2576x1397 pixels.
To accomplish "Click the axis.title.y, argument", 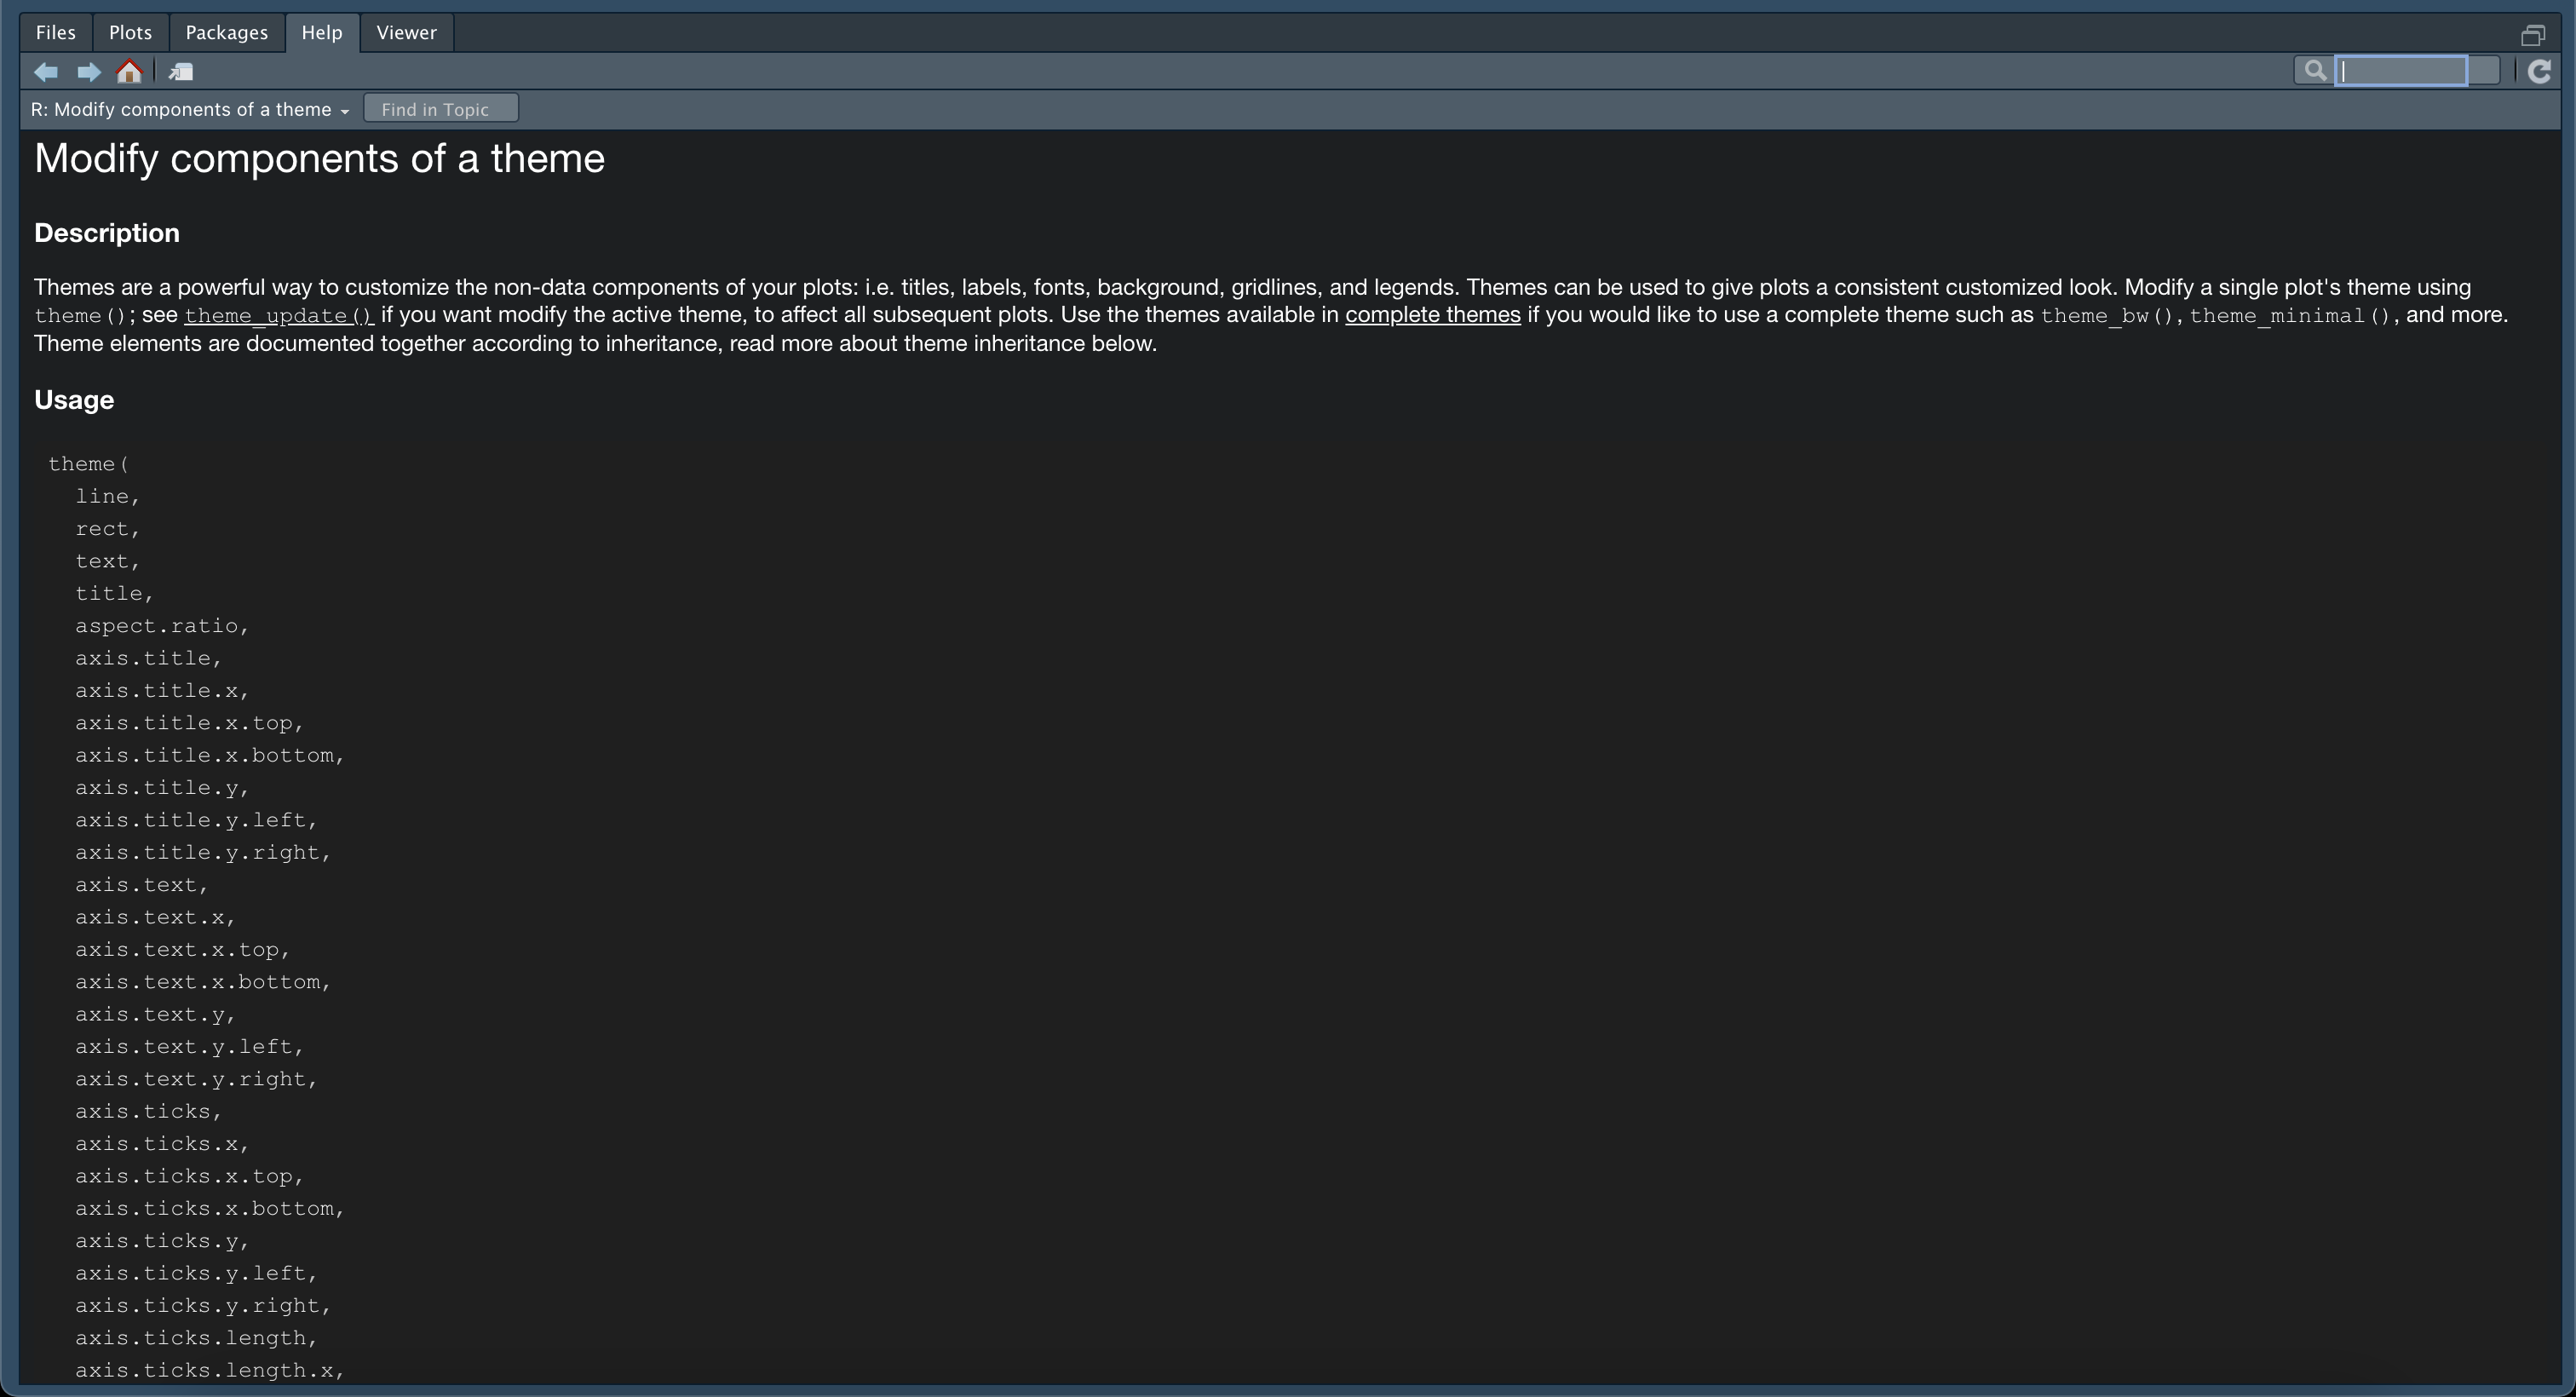I will point(162,788).
